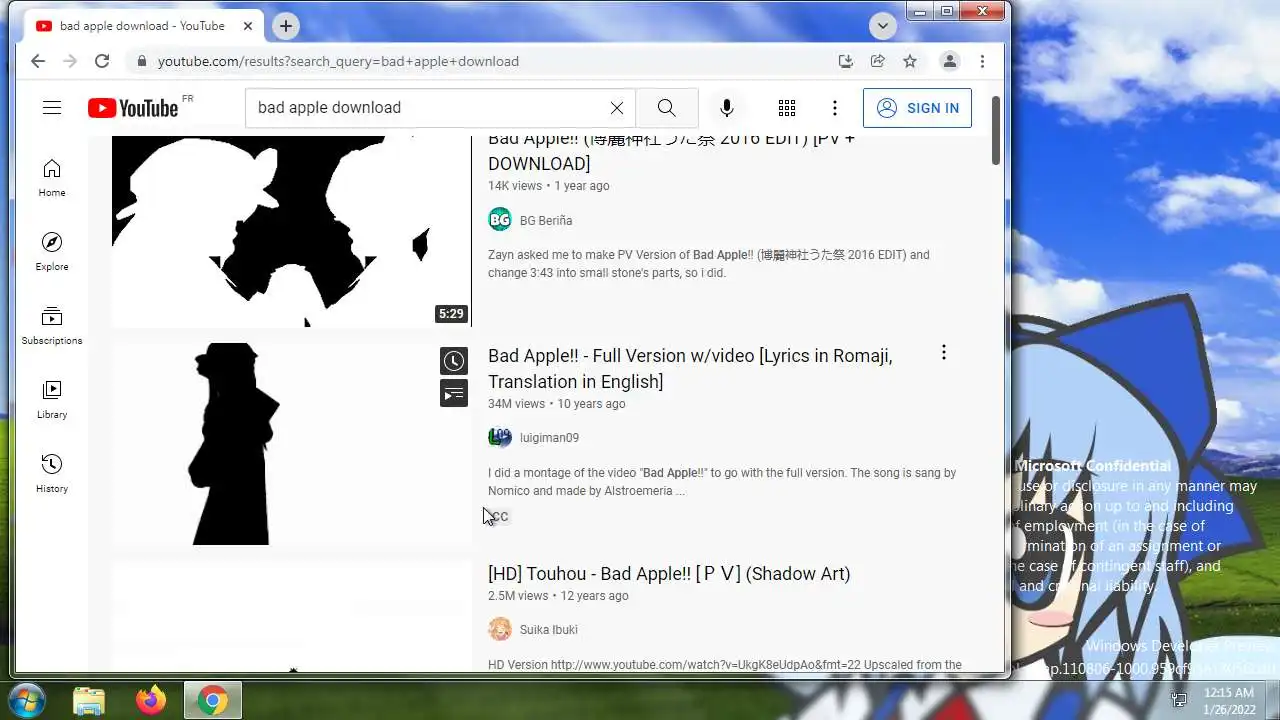The width and height of the screenshot is (1280, 720).
Task: Bookmark this page star
Action: 910,61
